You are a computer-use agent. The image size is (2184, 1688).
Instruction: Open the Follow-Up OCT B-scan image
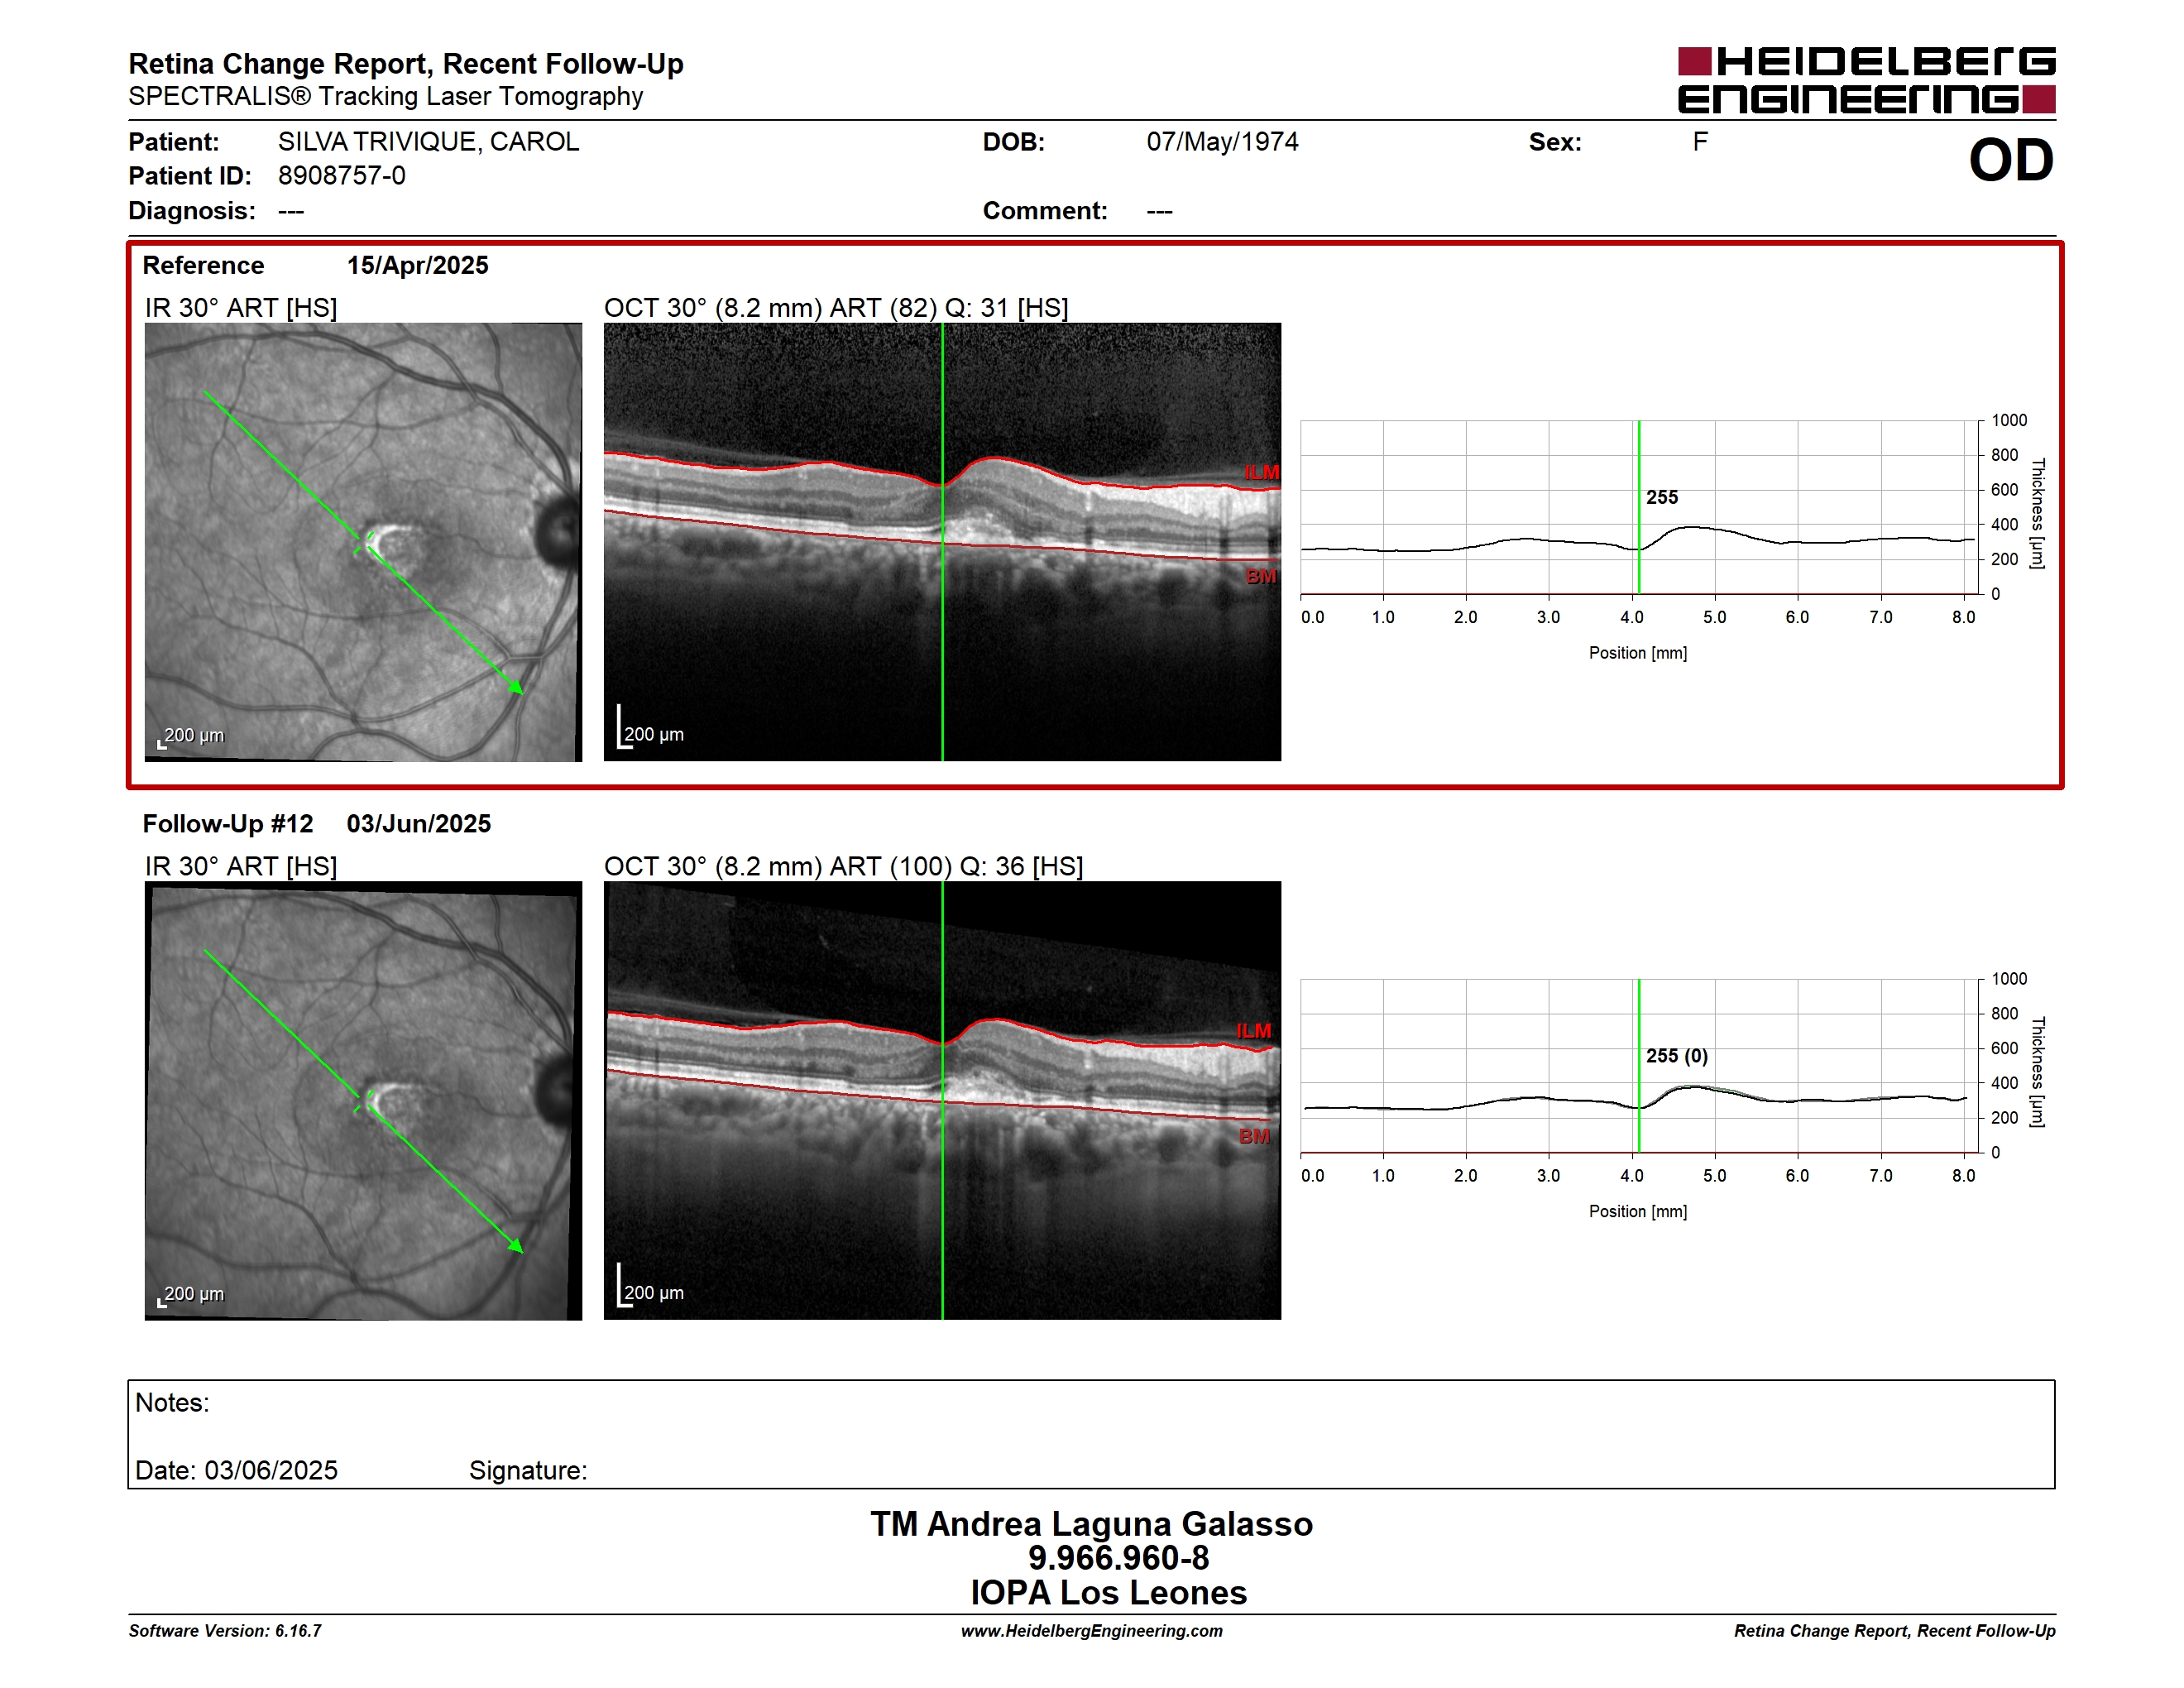point(942,1100)
